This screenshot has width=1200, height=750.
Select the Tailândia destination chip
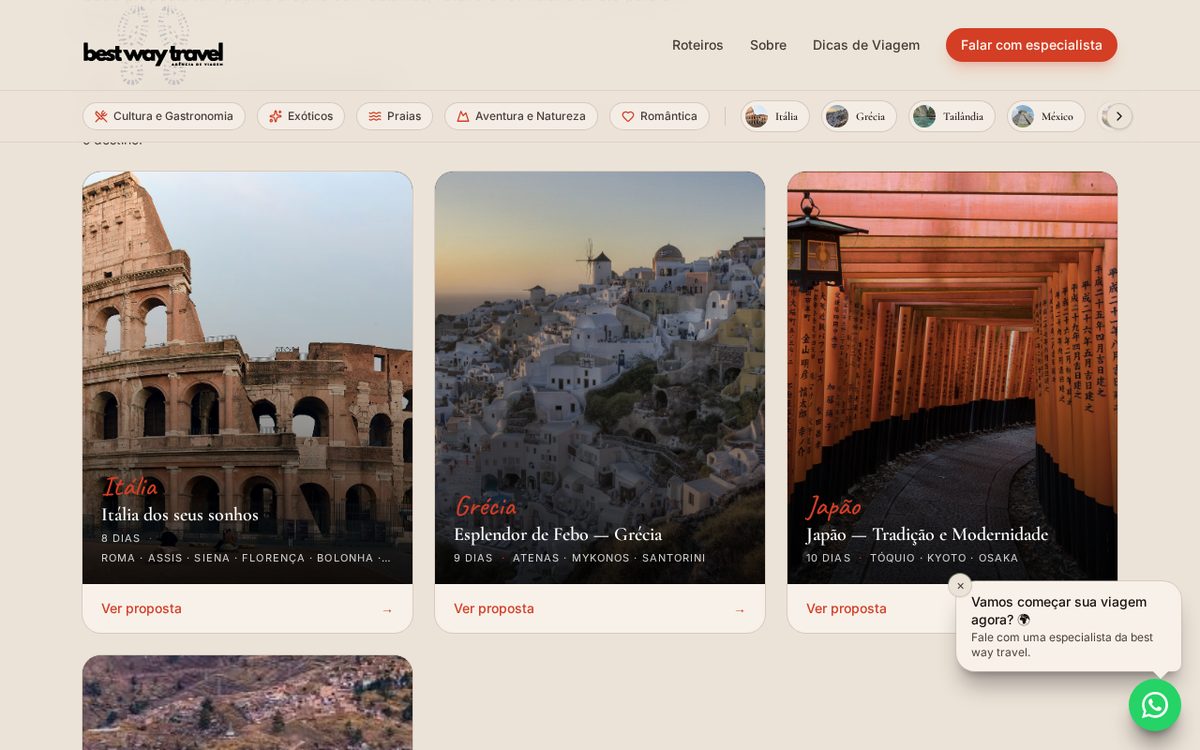click(951, 116)
